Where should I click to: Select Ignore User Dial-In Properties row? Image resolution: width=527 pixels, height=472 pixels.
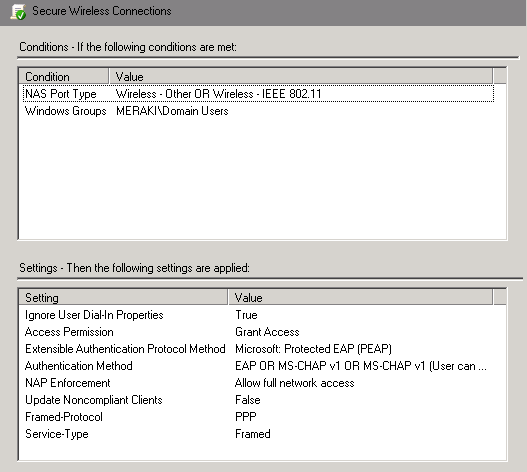(x=262, y=315)
